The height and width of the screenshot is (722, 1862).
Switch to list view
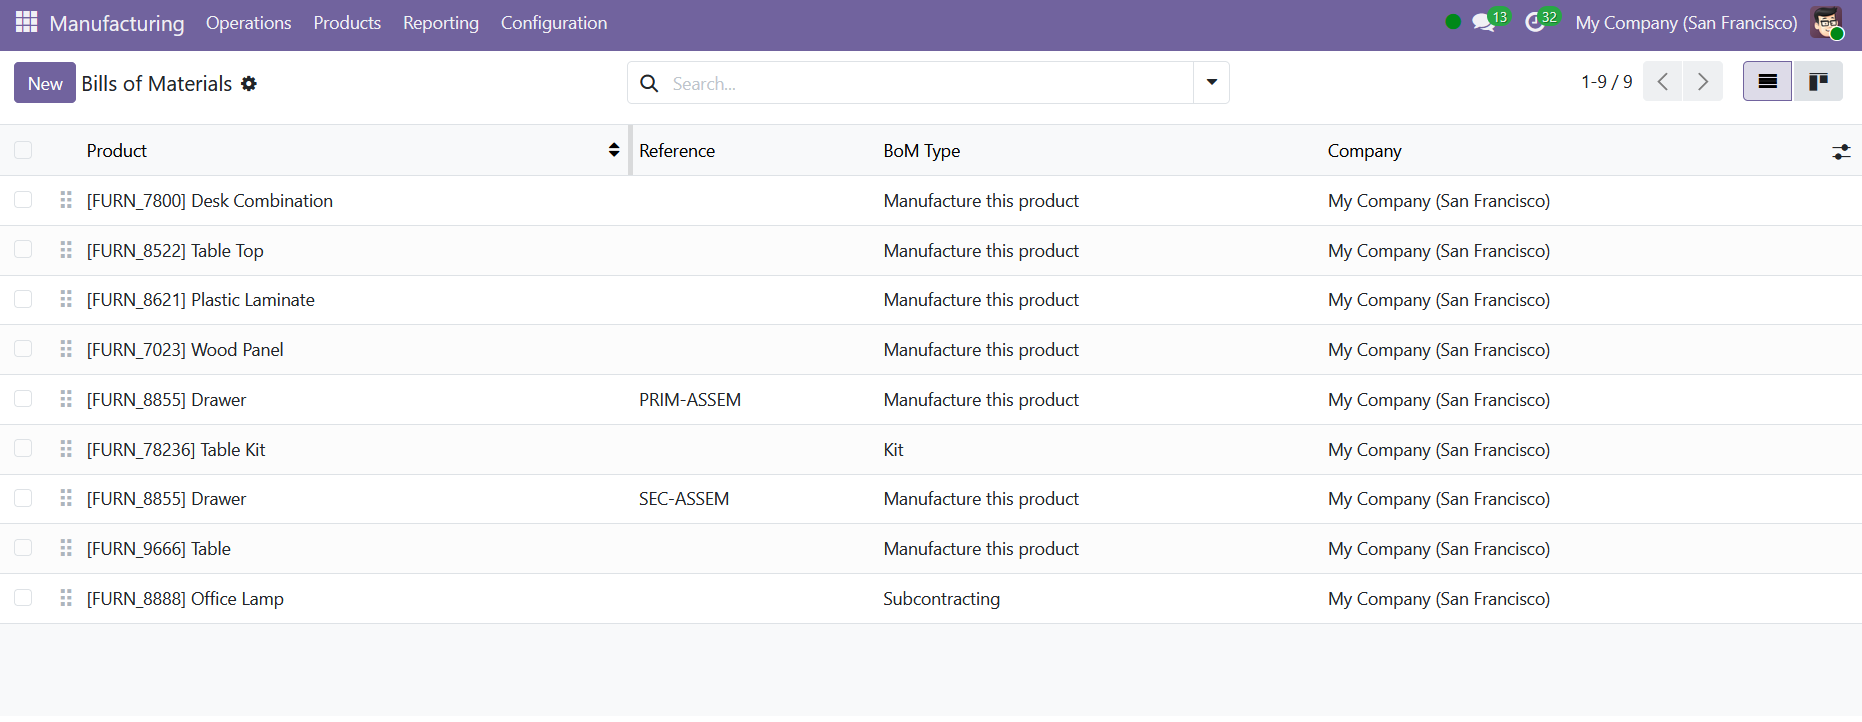pos(1767,82)
